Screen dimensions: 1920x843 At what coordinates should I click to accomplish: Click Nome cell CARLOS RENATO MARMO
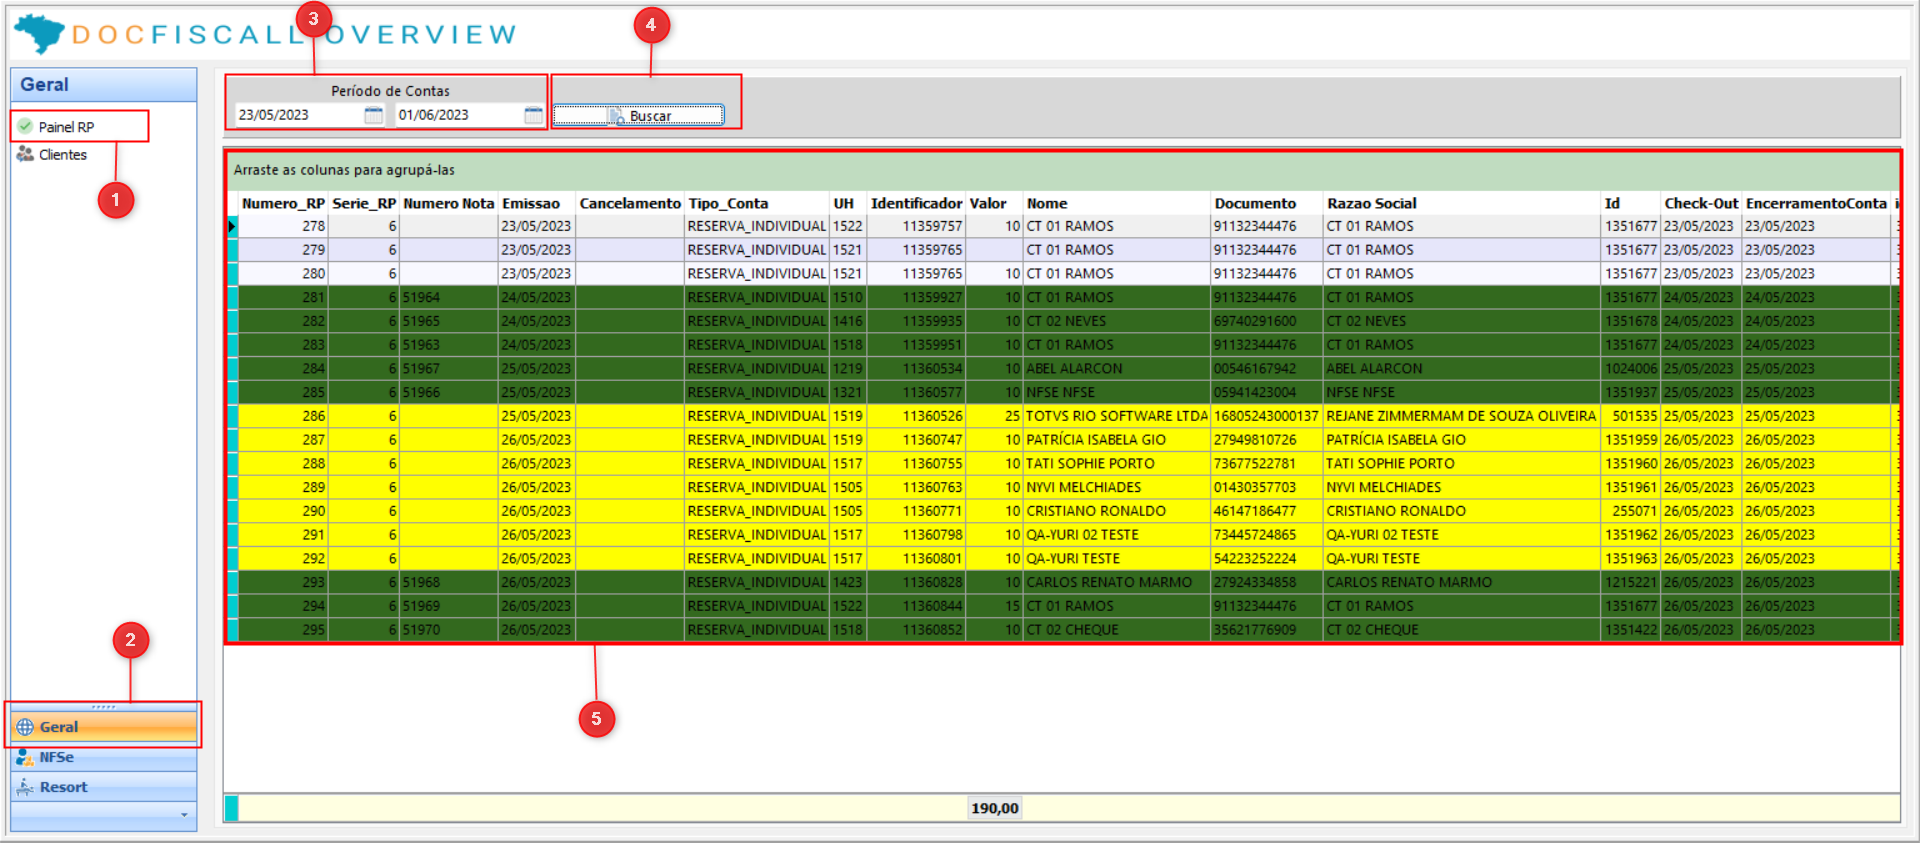click(x=1117, y=582)
